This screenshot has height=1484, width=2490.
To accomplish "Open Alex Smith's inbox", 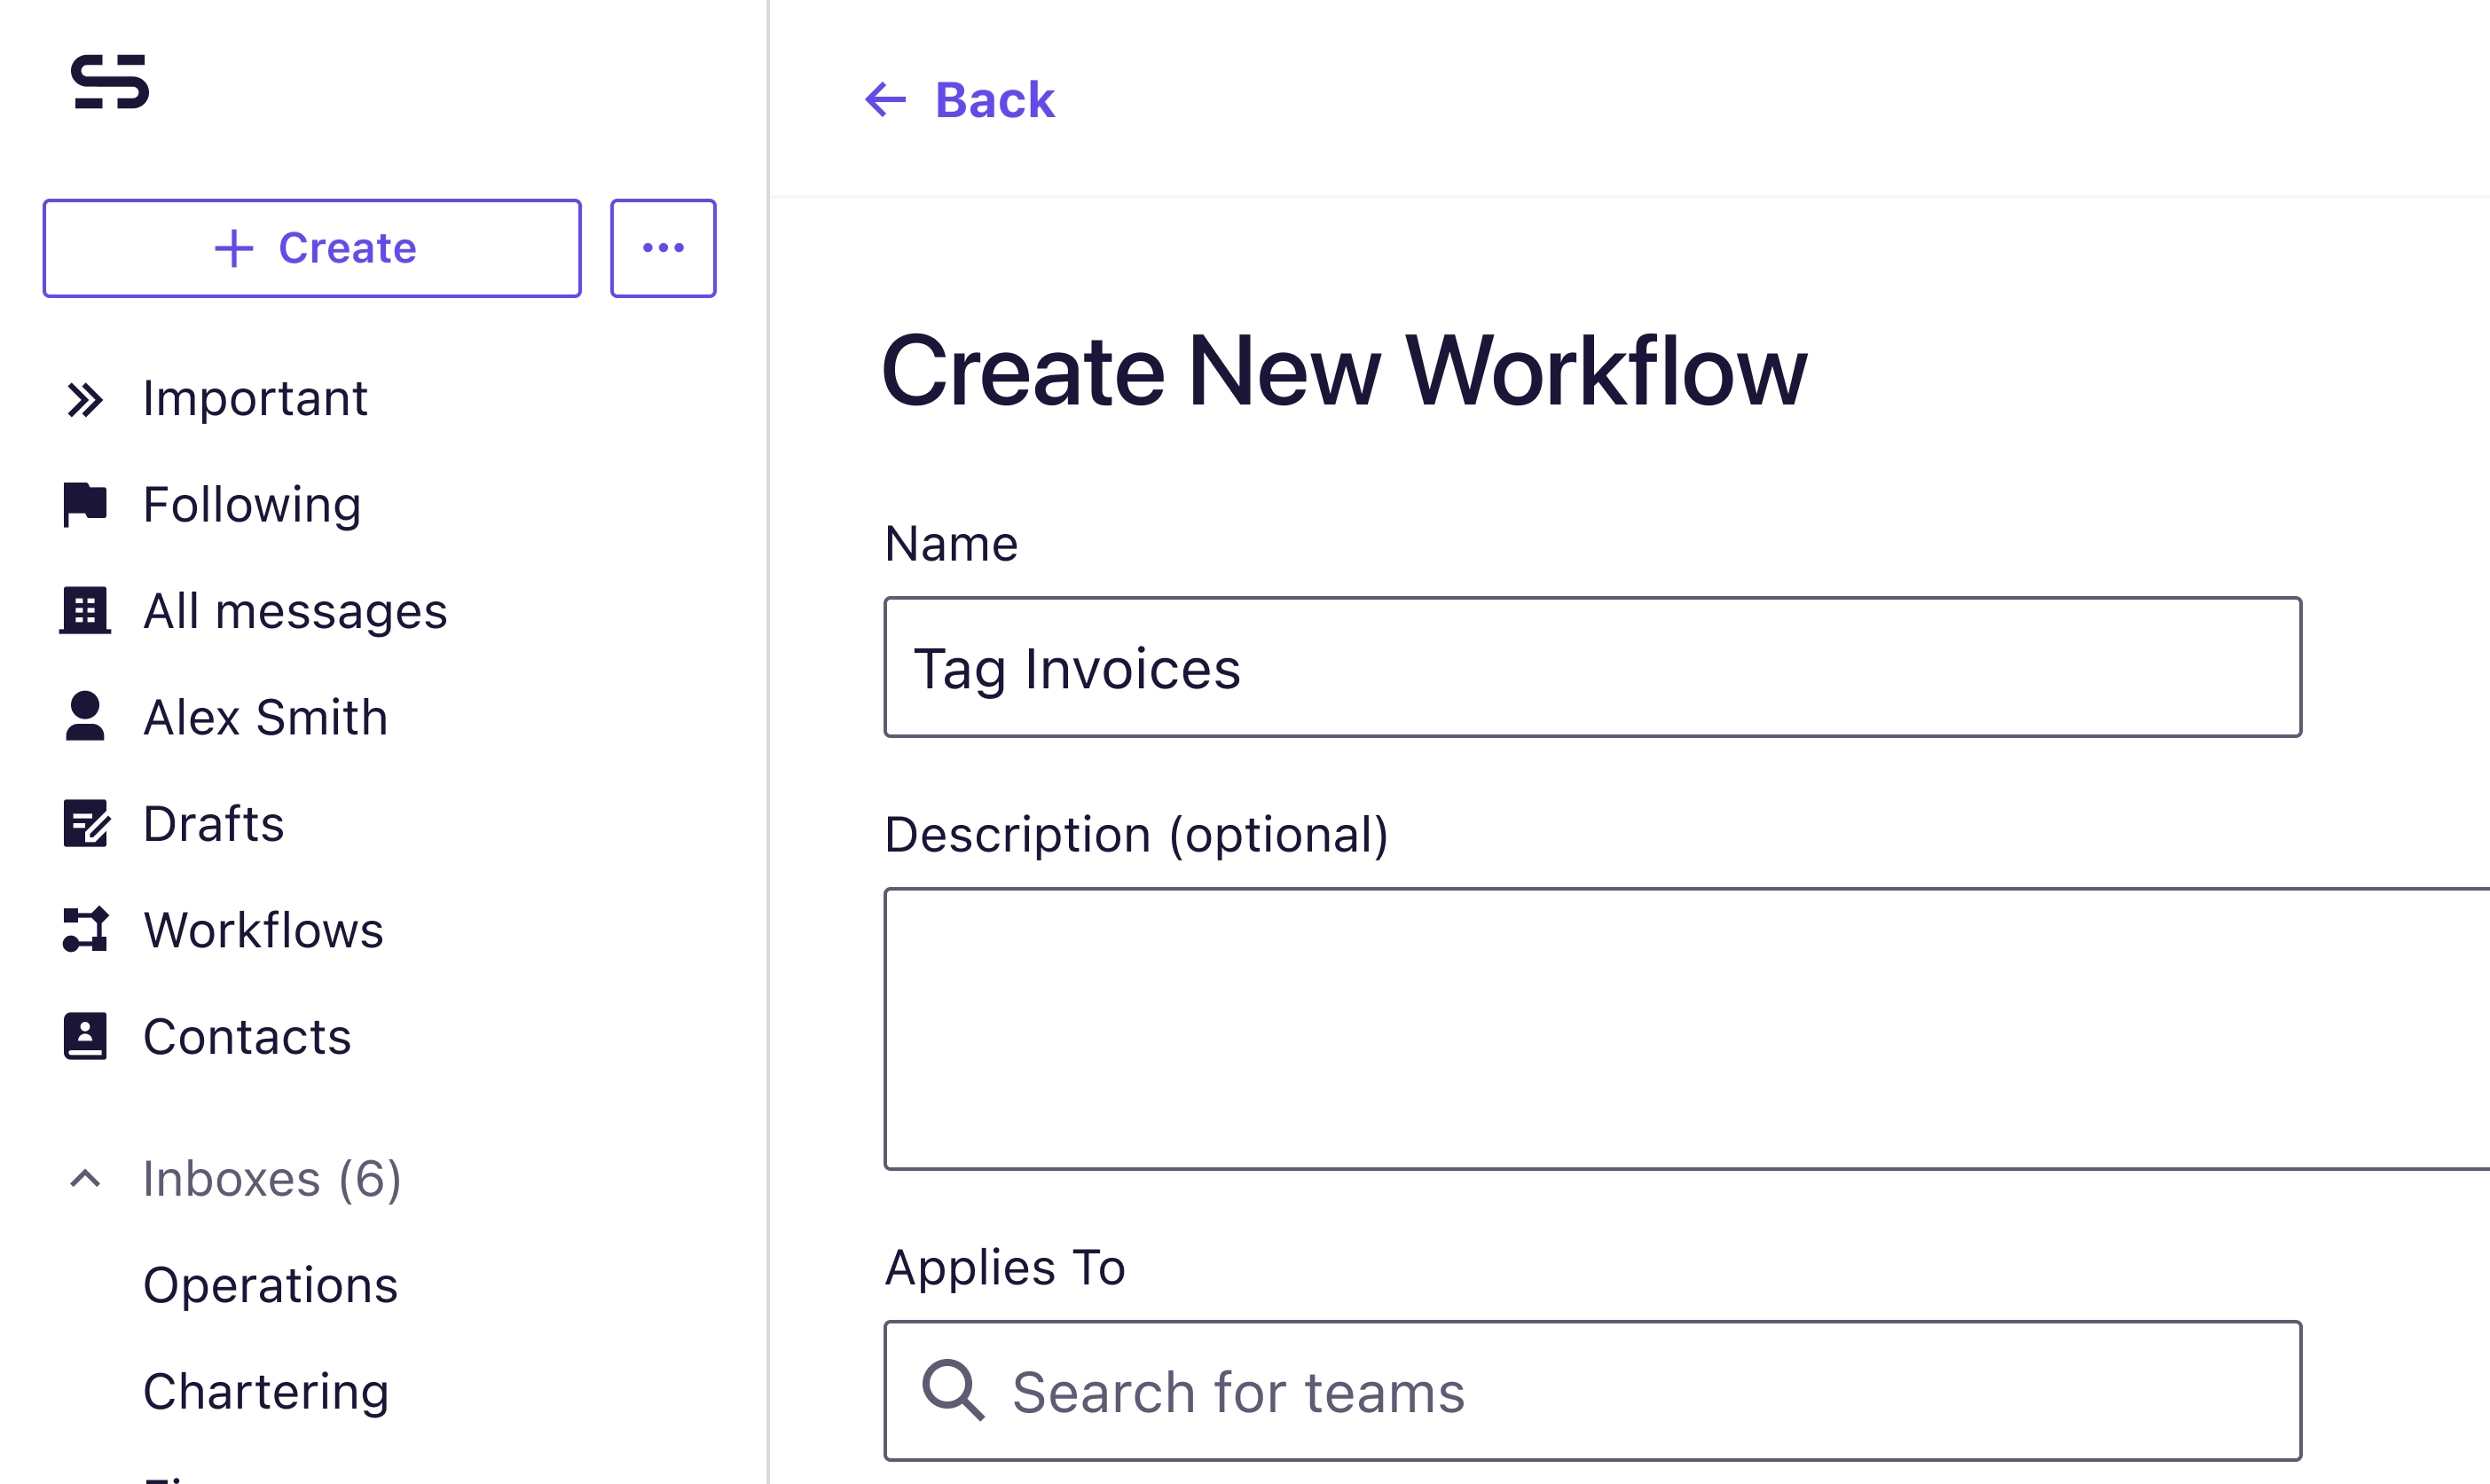I will pos(265,717).
